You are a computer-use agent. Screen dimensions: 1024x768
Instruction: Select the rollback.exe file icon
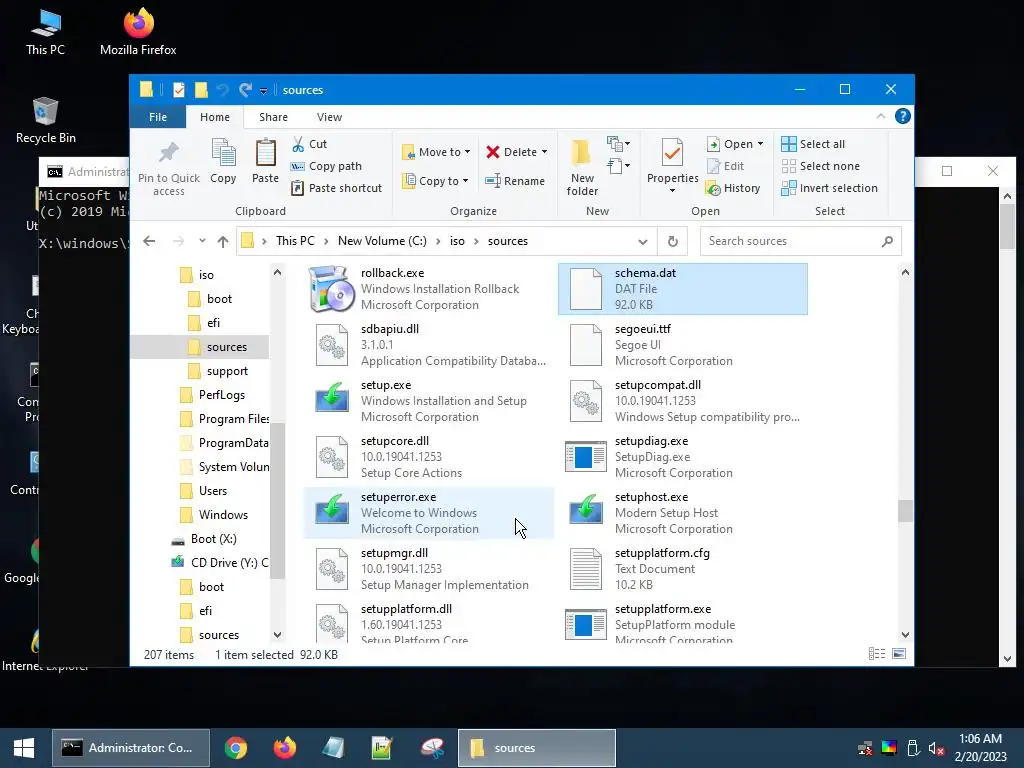pyautogui.click(x=332, y=289)
